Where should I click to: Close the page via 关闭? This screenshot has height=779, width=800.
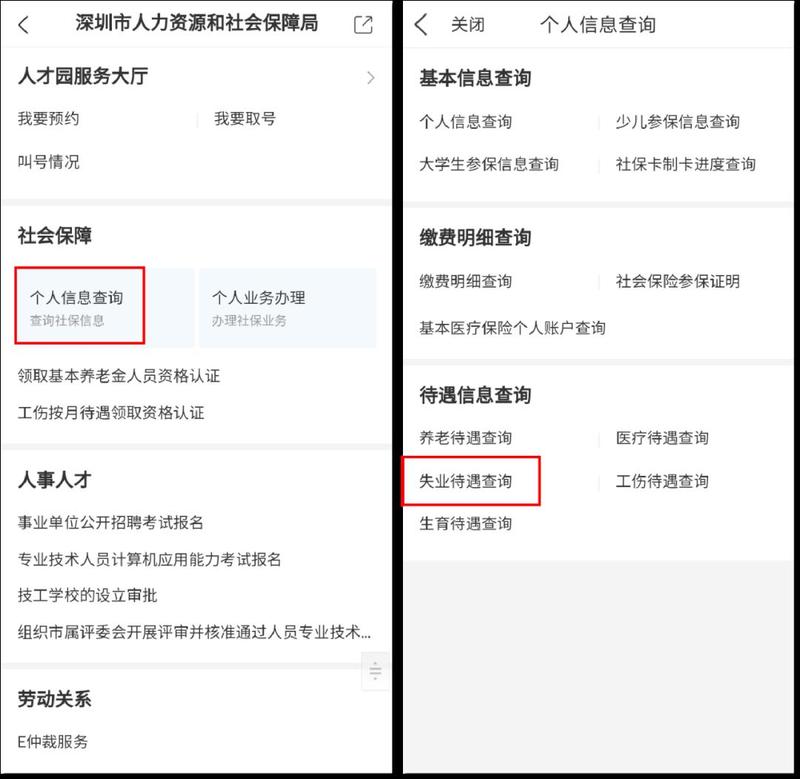point(467,24)
